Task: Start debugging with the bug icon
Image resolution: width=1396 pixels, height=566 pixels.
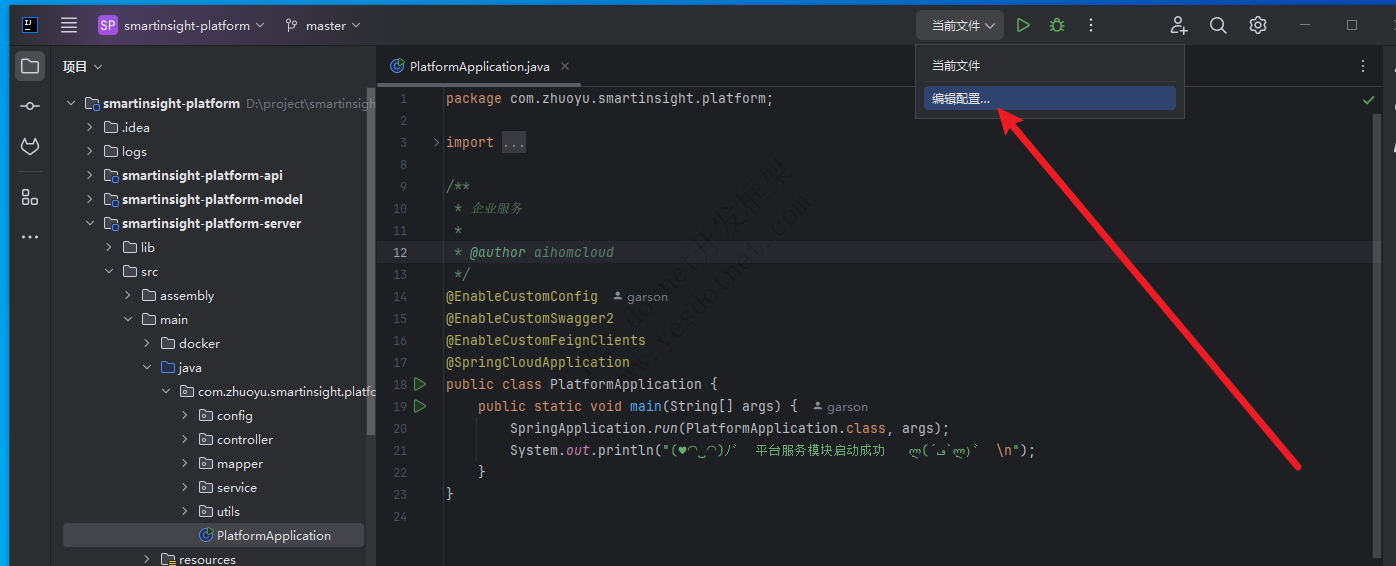Action: [1057, 25]
